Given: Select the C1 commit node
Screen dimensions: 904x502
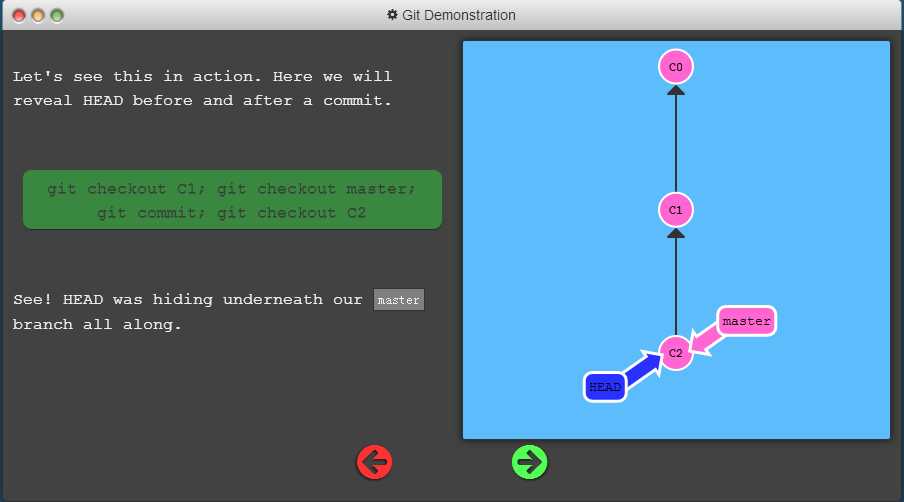Looking at the screenshot, I should [676, 210].
